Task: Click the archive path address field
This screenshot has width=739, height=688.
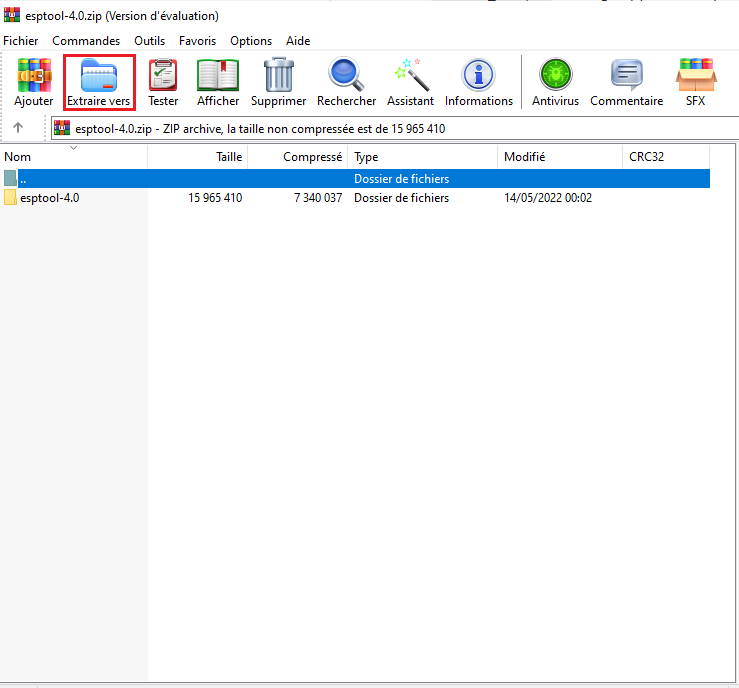Action: point(395,128)
